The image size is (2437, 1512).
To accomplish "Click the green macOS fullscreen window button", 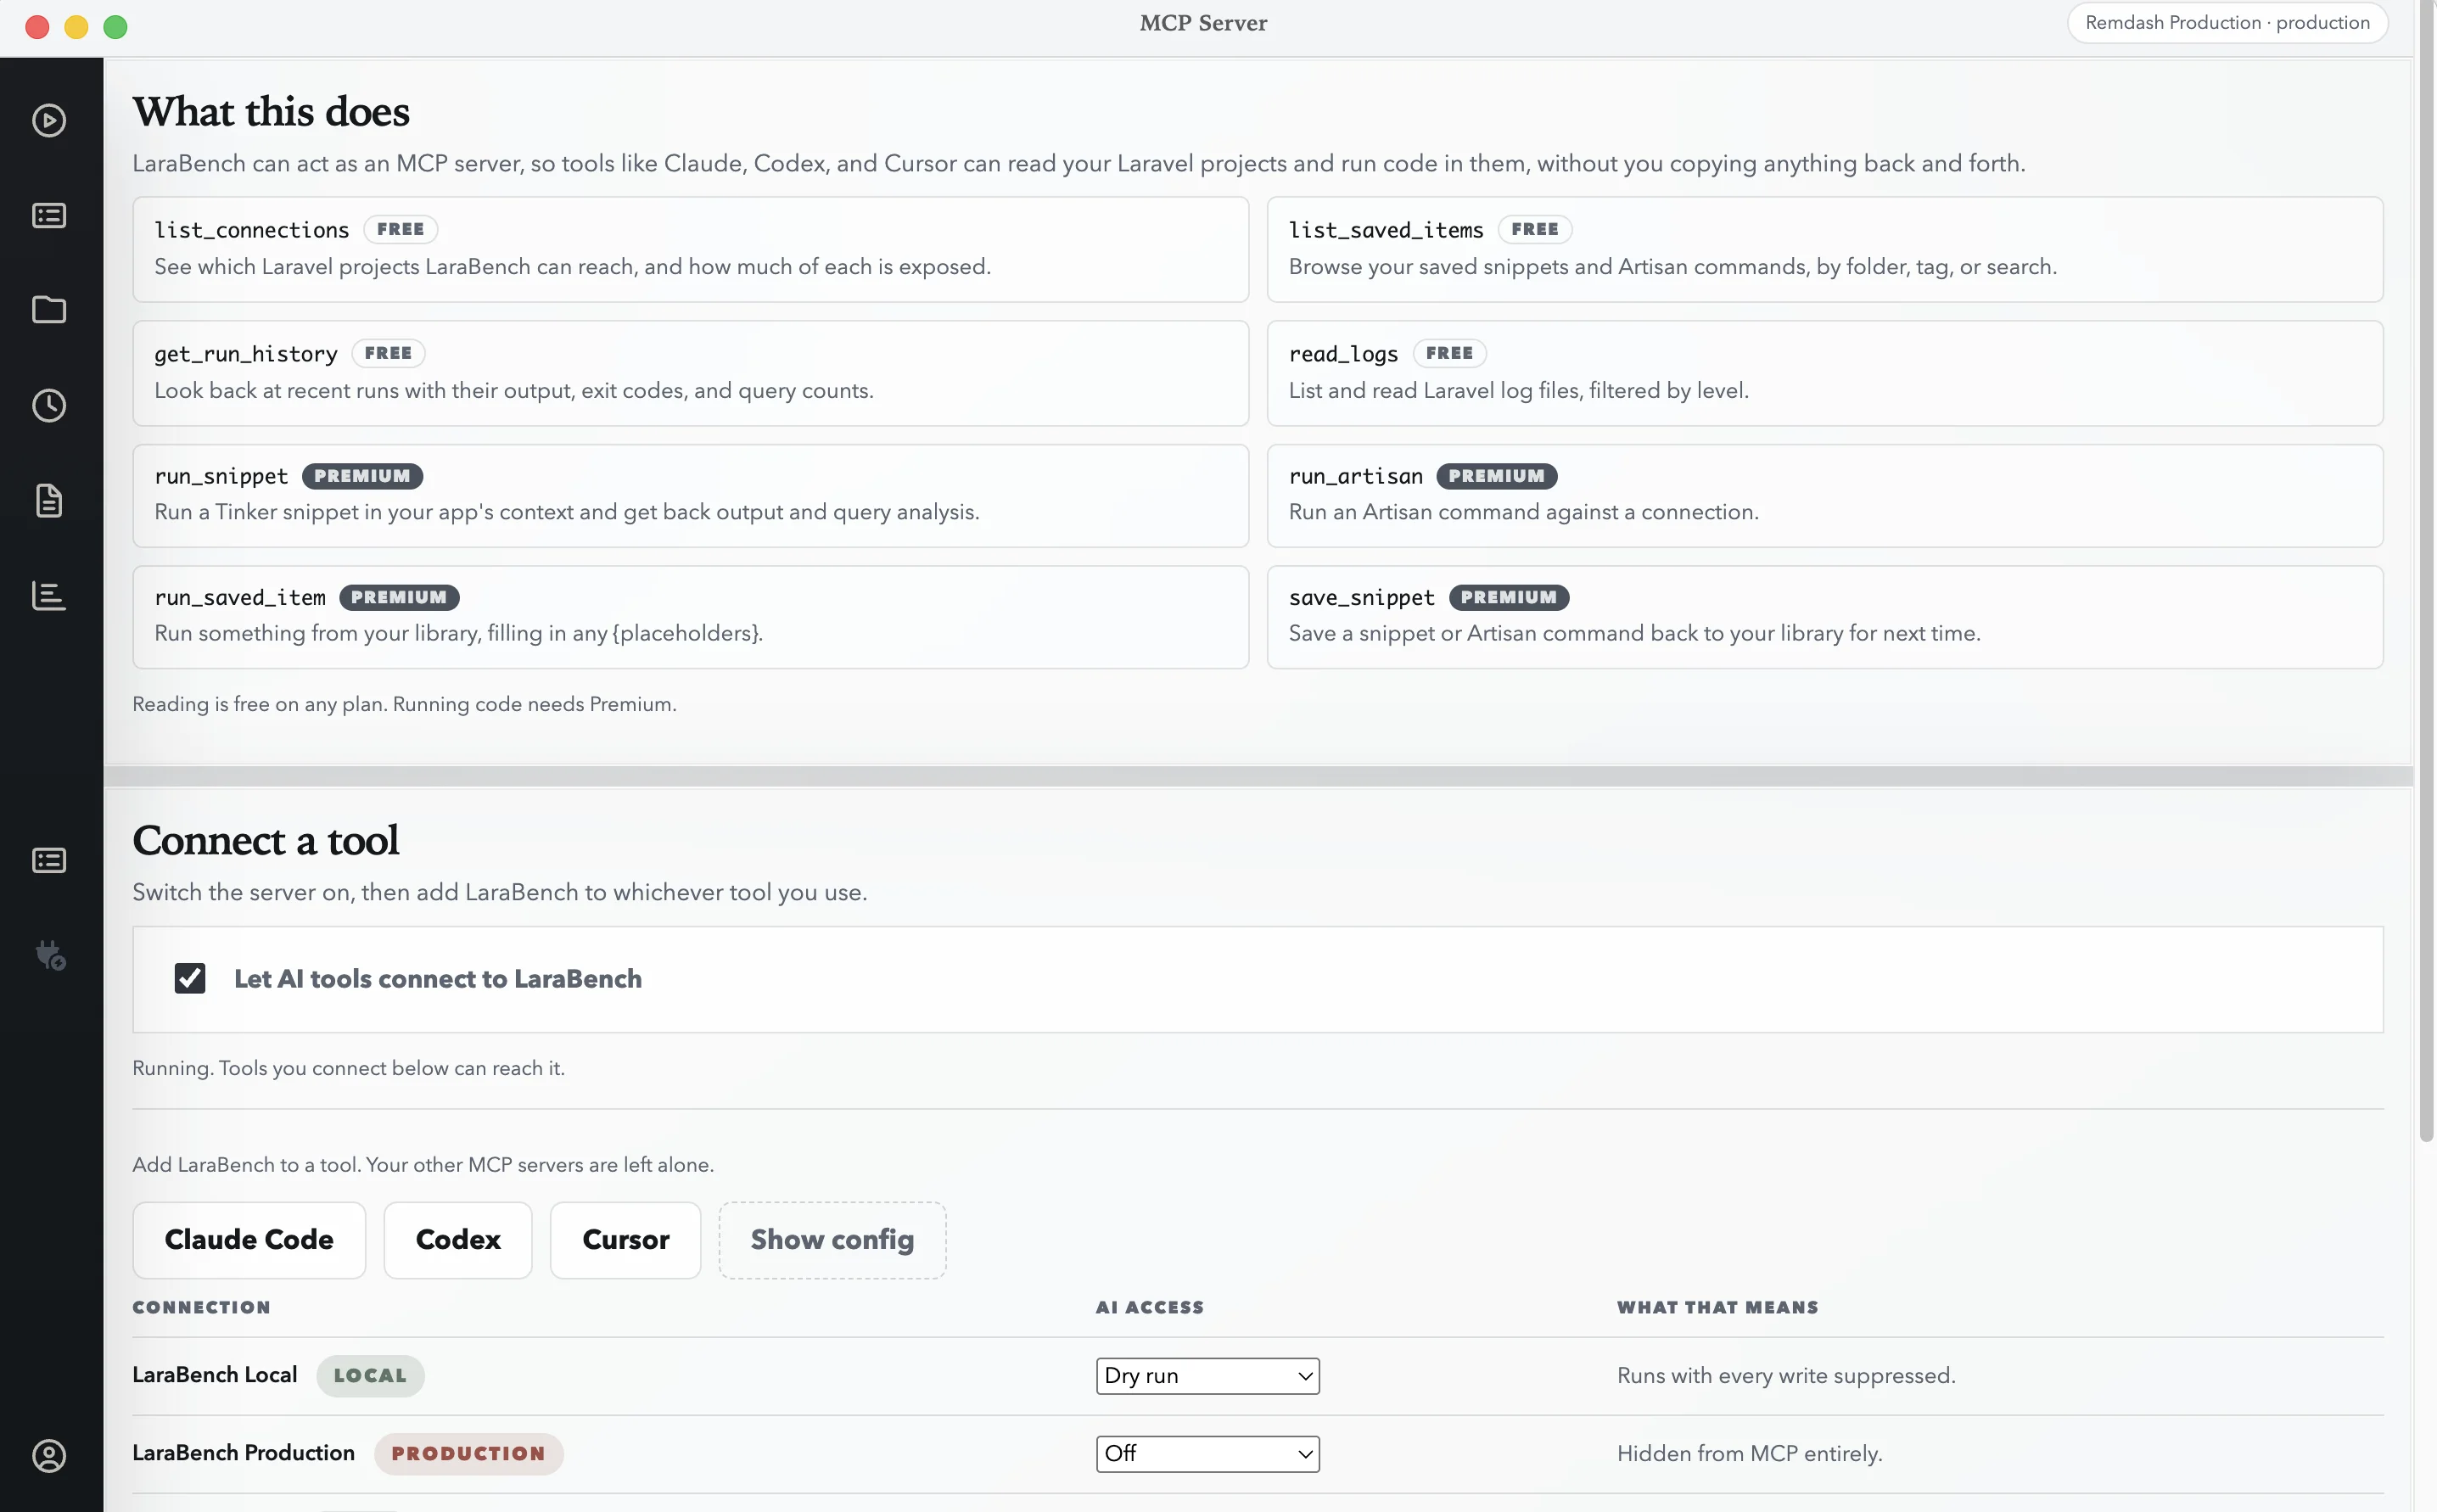I will 115,27.
